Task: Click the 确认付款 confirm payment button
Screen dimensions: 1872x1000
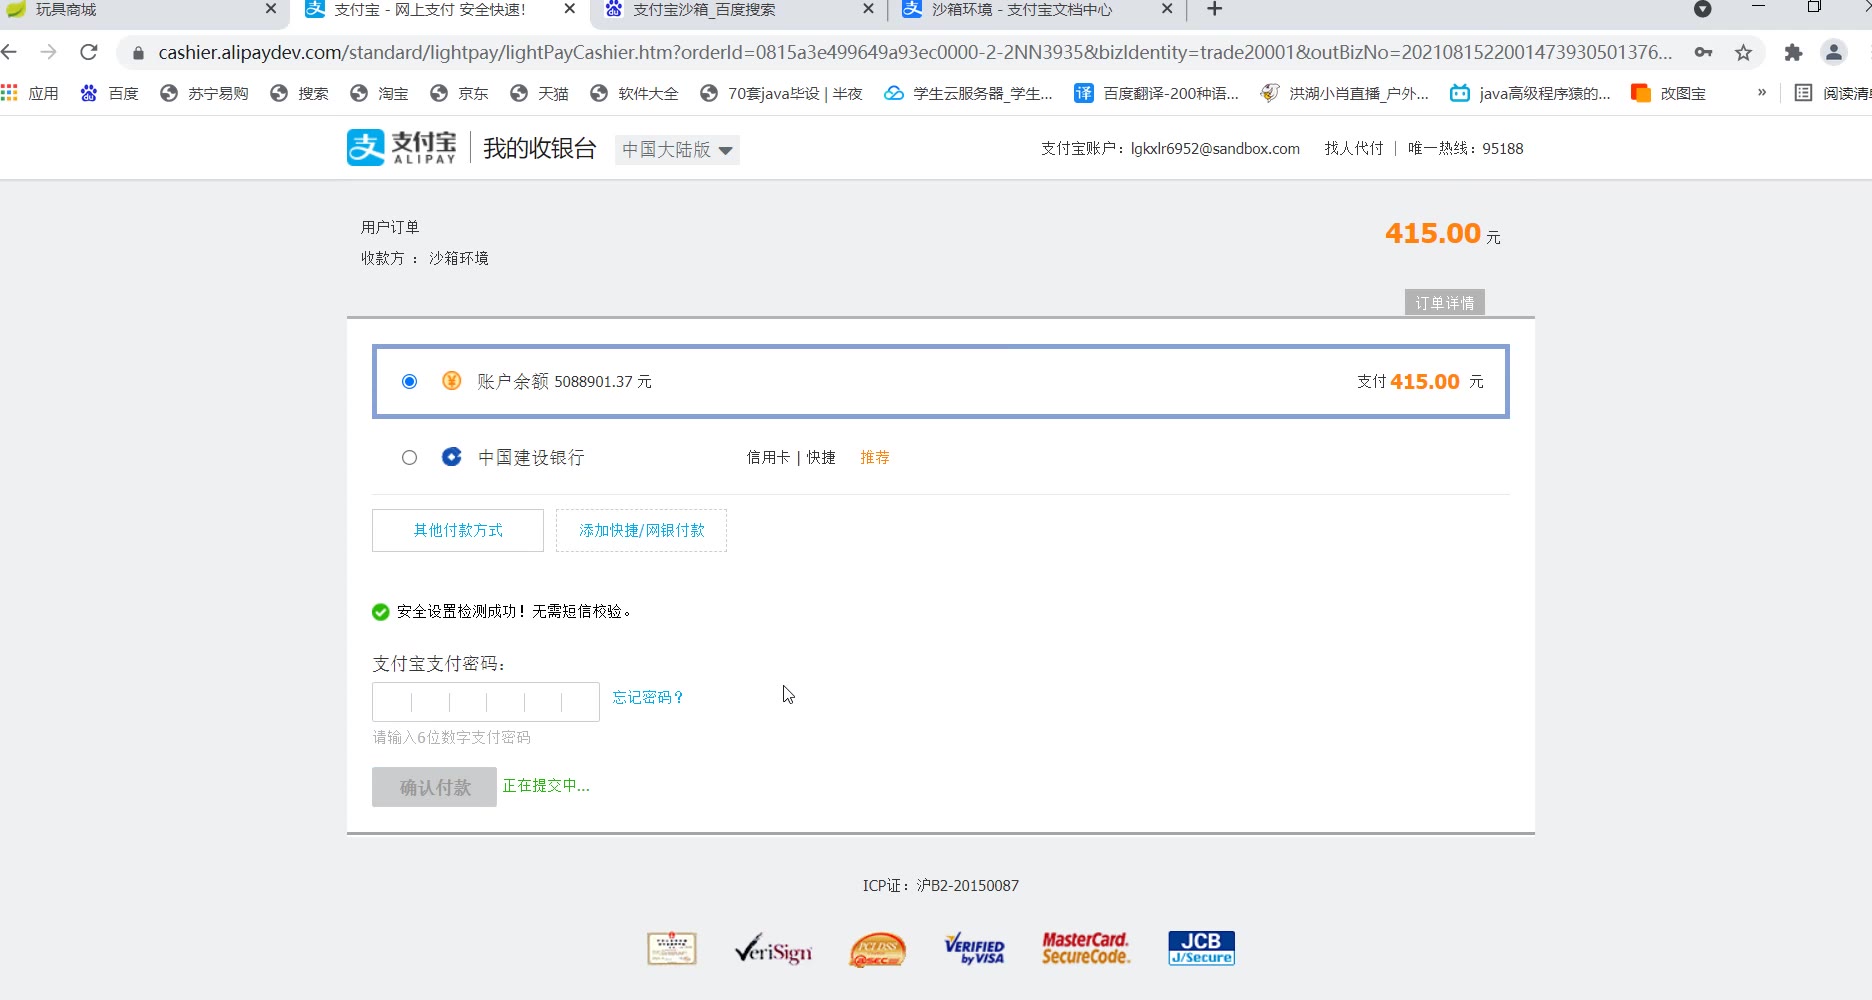Action: pos(434,787)
